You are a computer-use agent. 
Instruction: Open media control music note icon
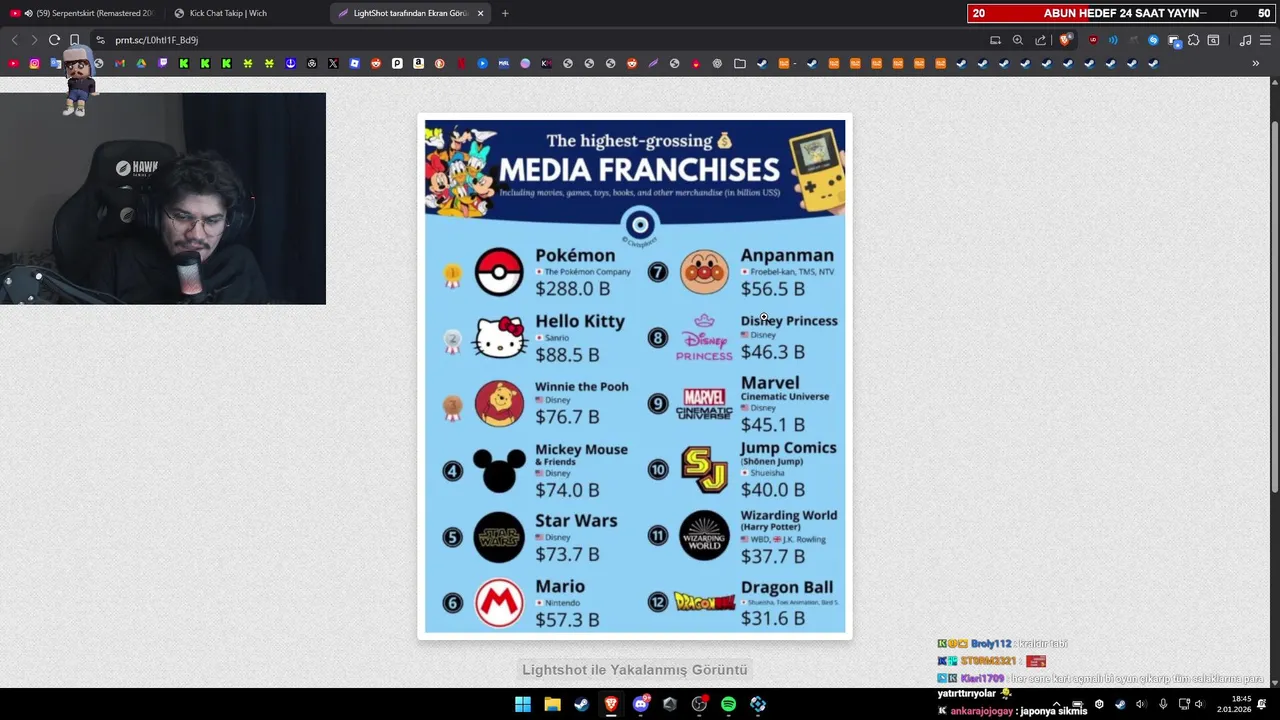[1245, 40]
